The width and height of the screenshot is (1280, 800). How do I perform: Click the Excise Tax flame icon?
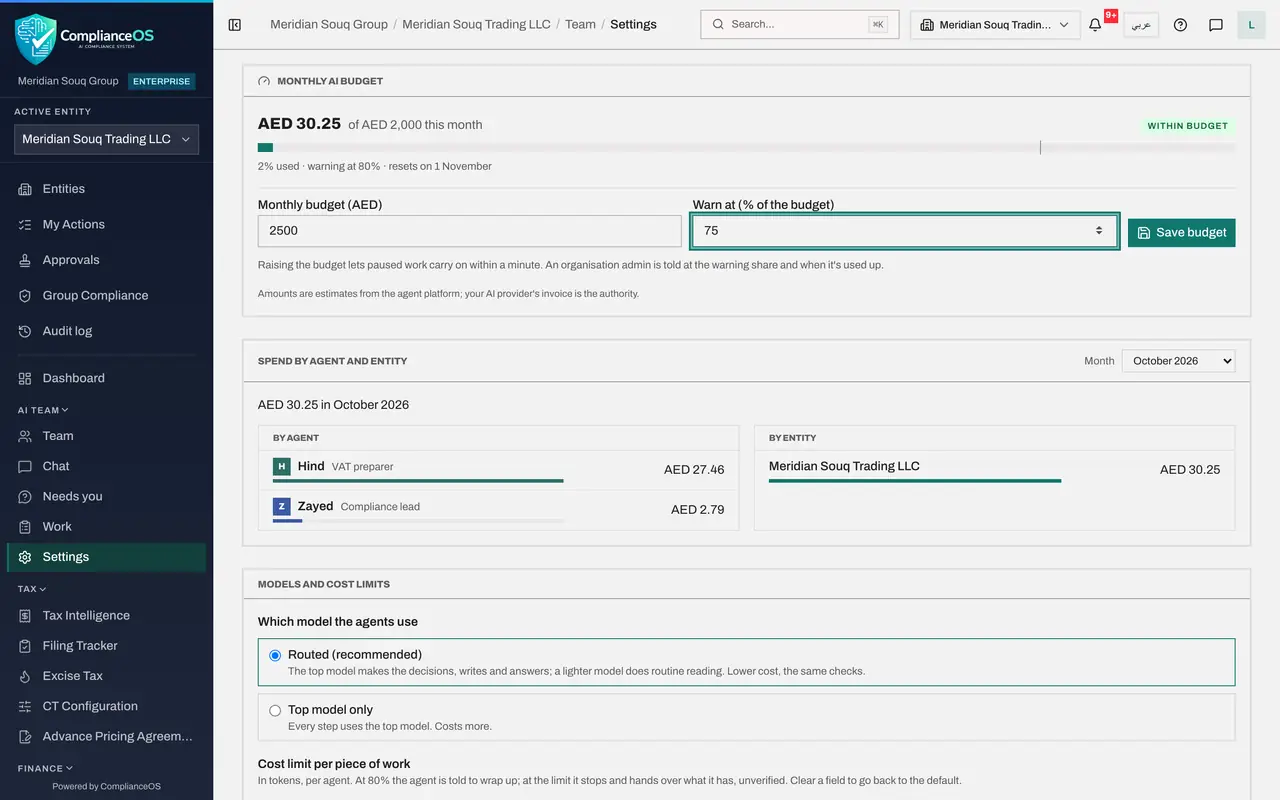click(x=25, y=676)
